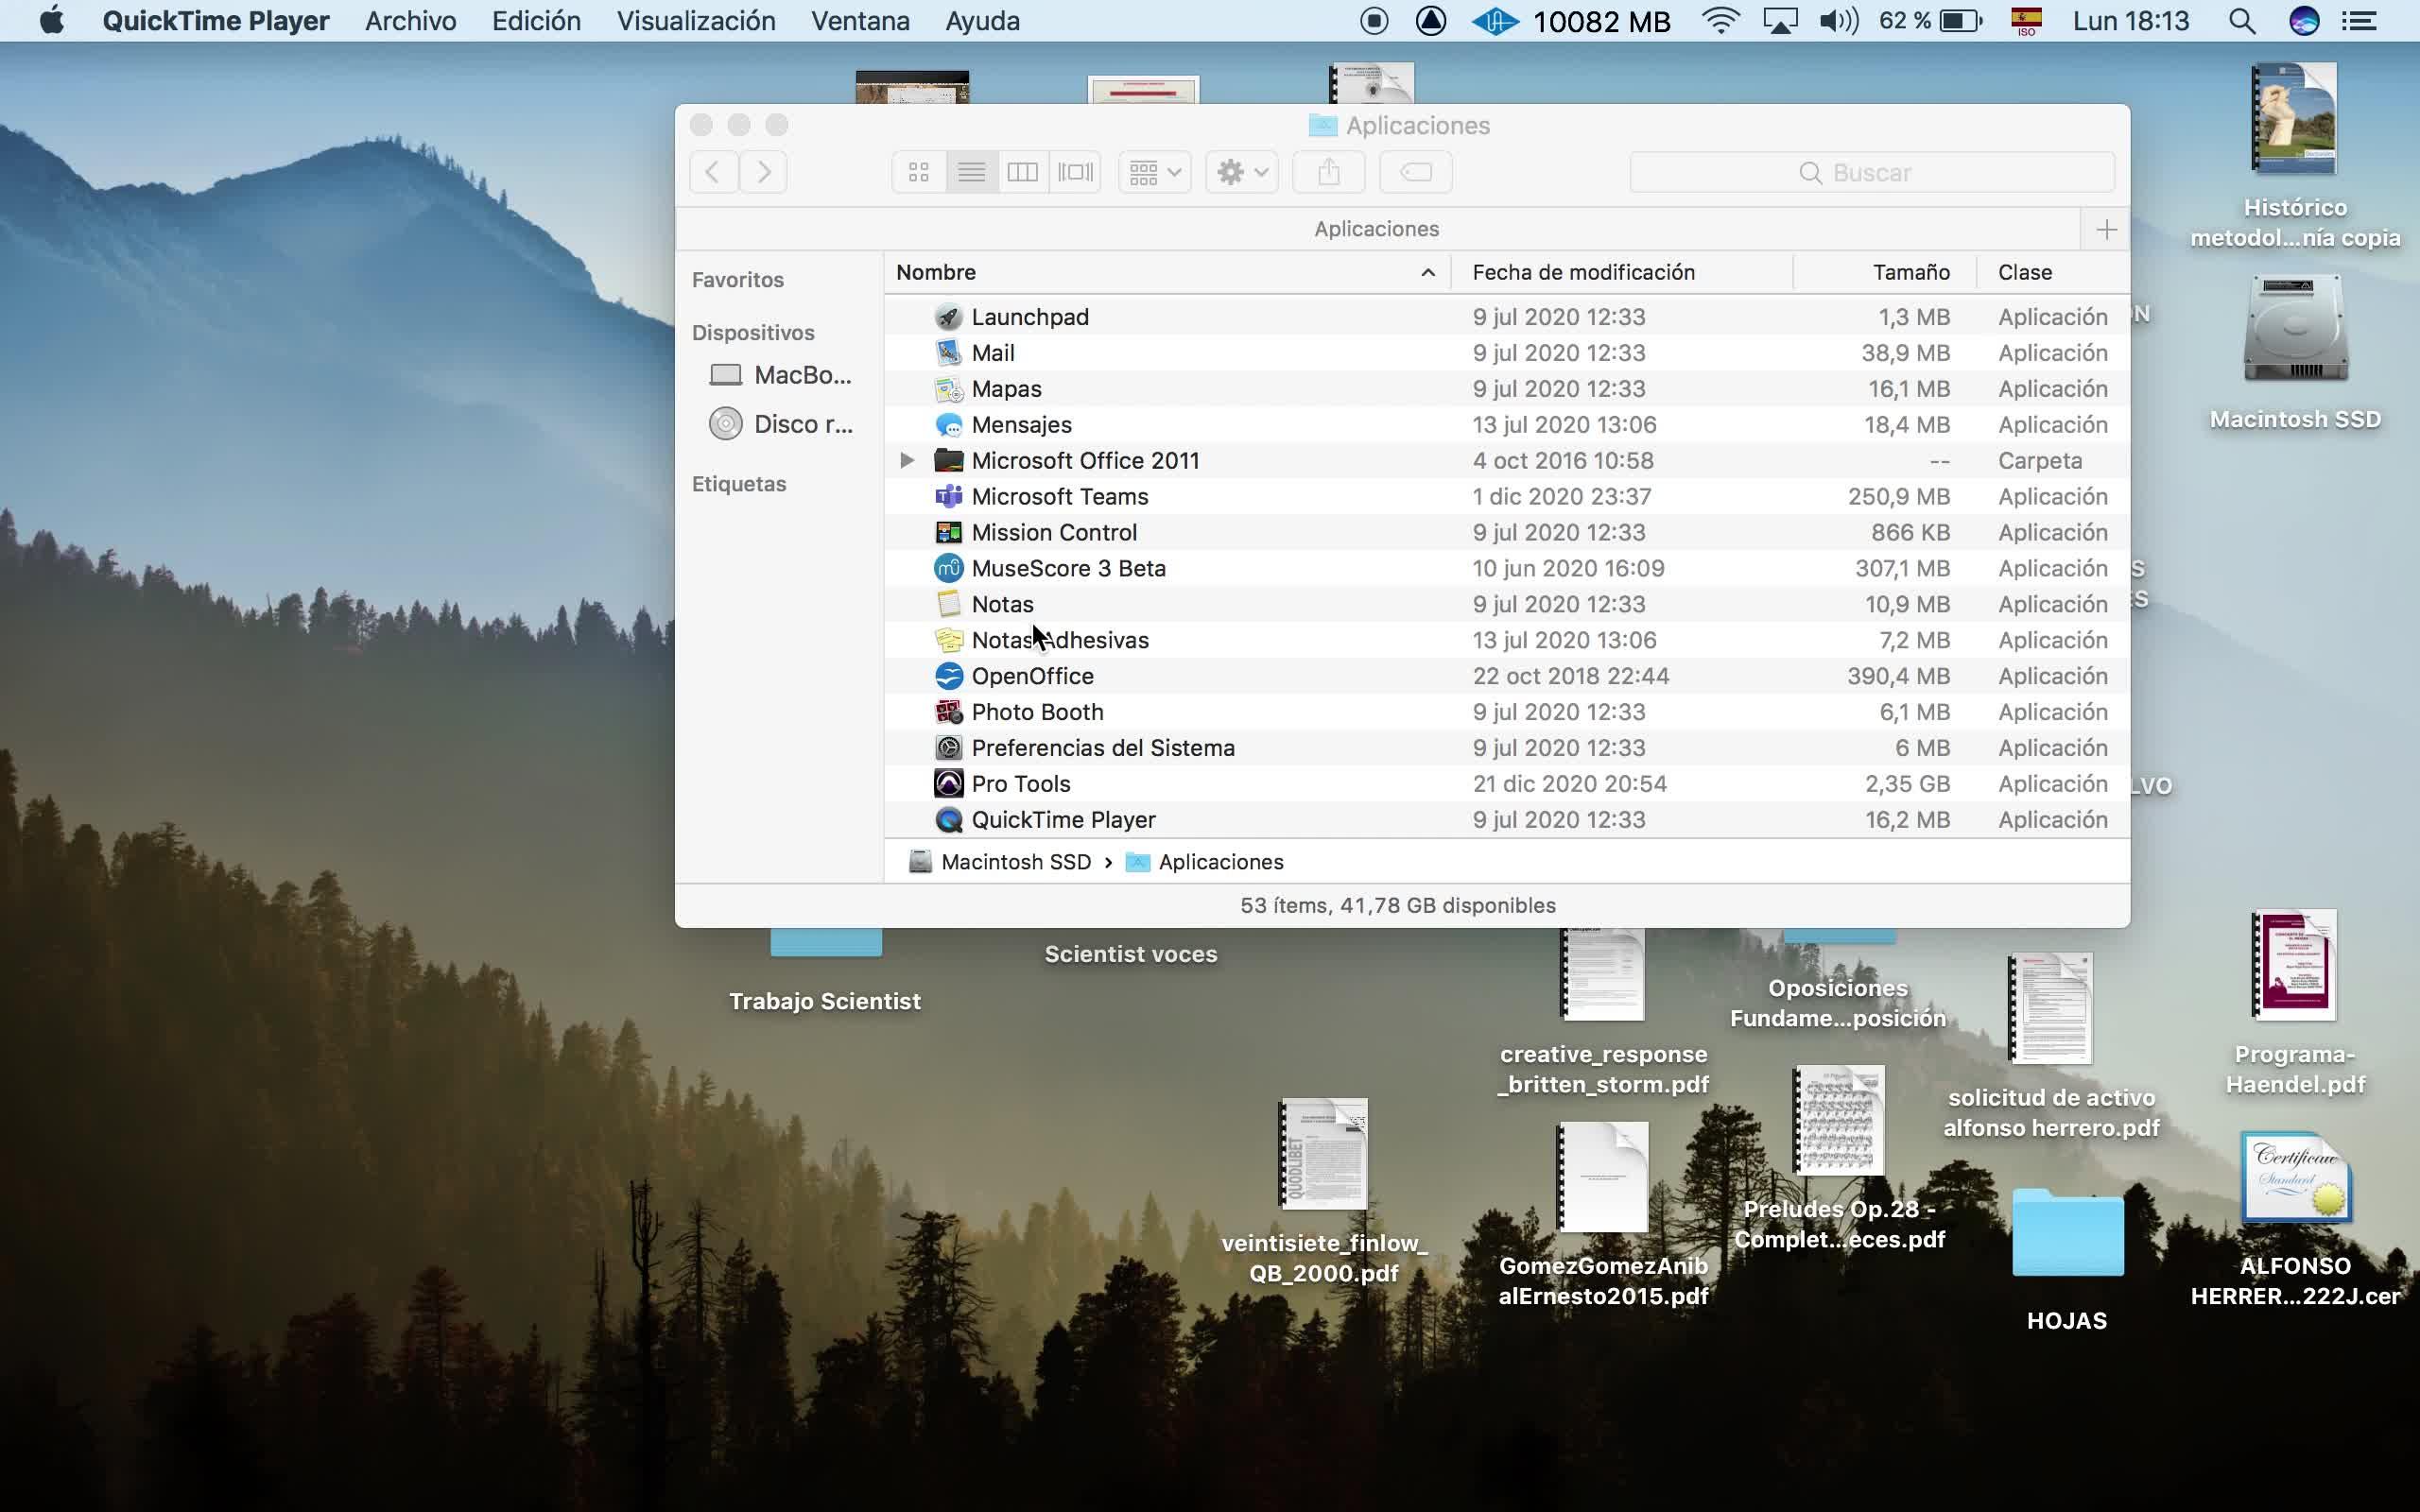Click the Buscar search field
2420x1512 pixels.
tap(1871, 172)
